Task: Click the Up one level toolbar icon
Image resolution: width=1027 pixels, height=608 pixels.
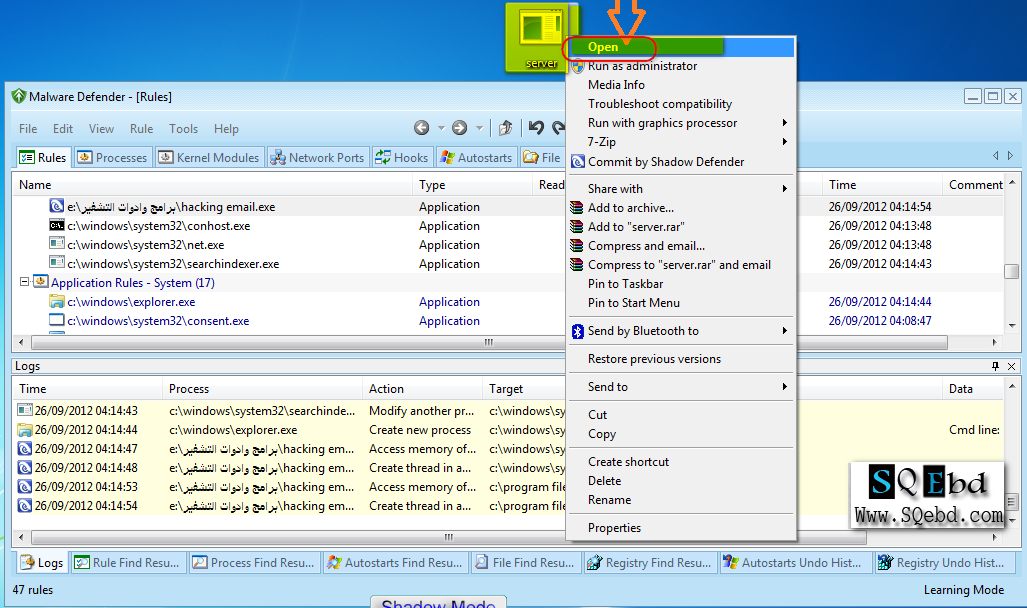Action: [506, 128]
